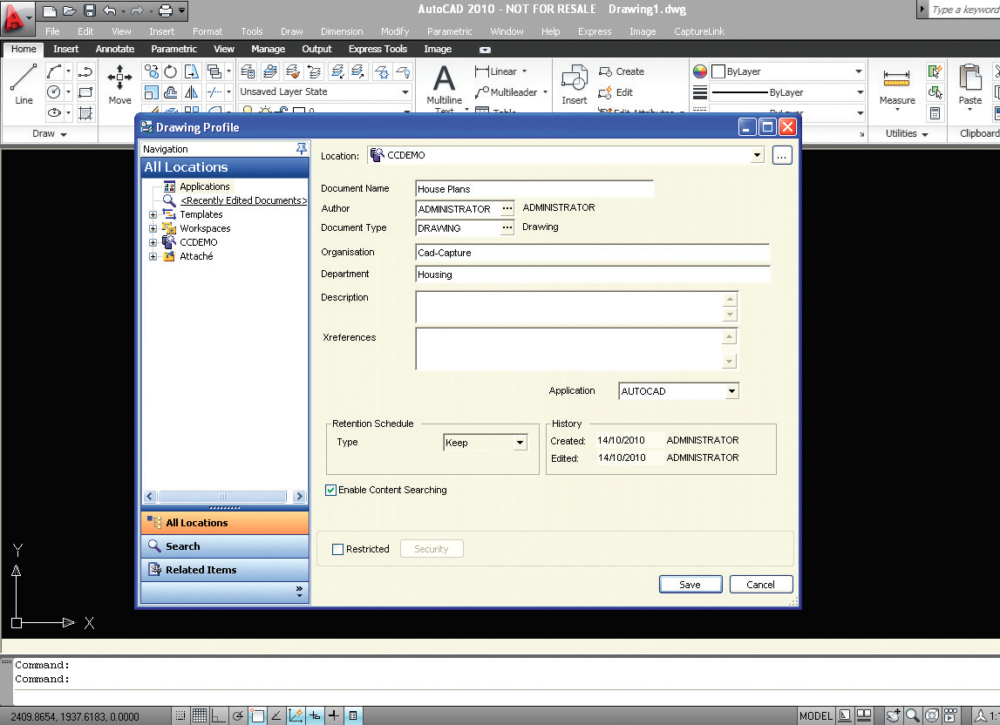Click the Open file icon in quick access toolbar
Screen dimensions: 1000x725
tap(70, 10)
